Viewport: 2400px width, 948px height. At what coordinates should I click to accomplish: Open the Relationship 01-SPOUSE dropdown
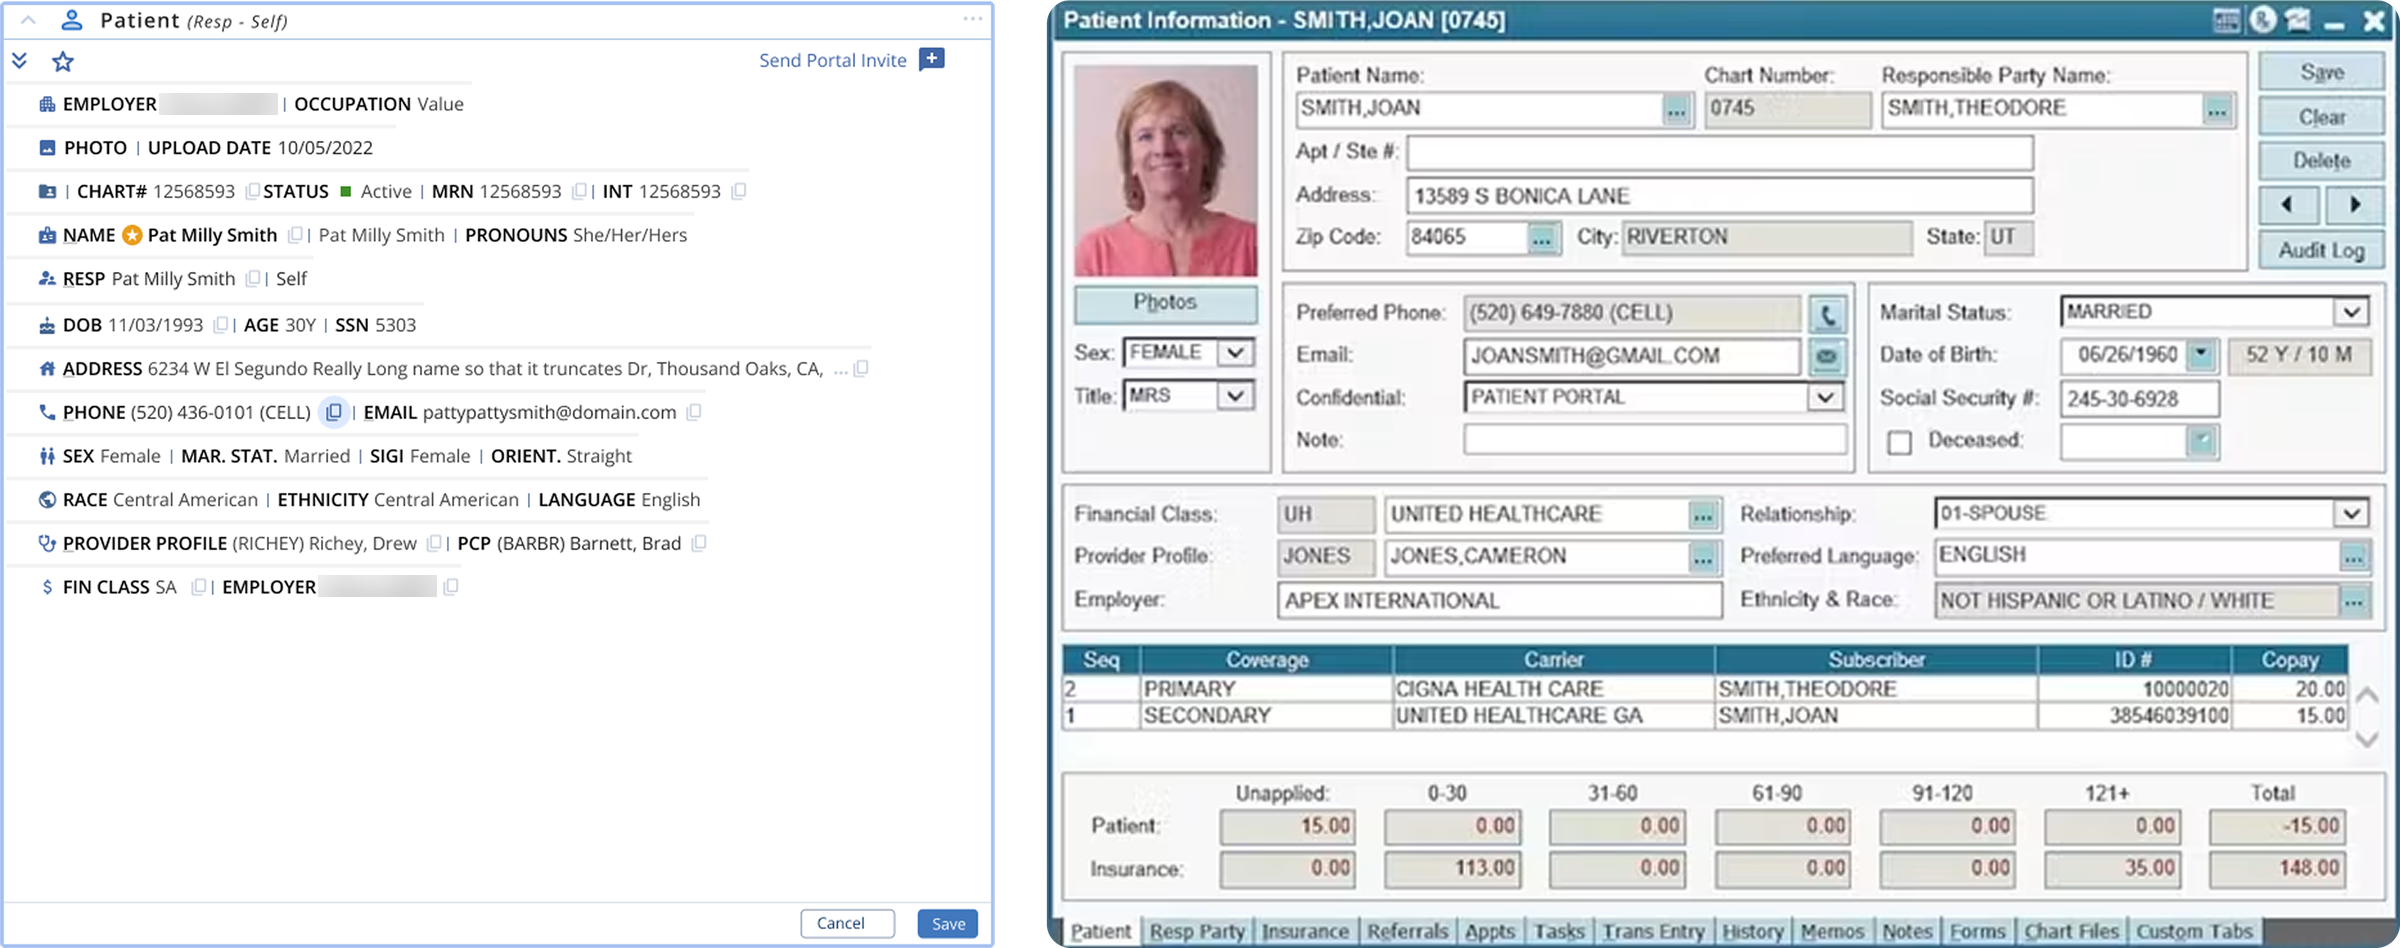click(x=2351, y=514)
